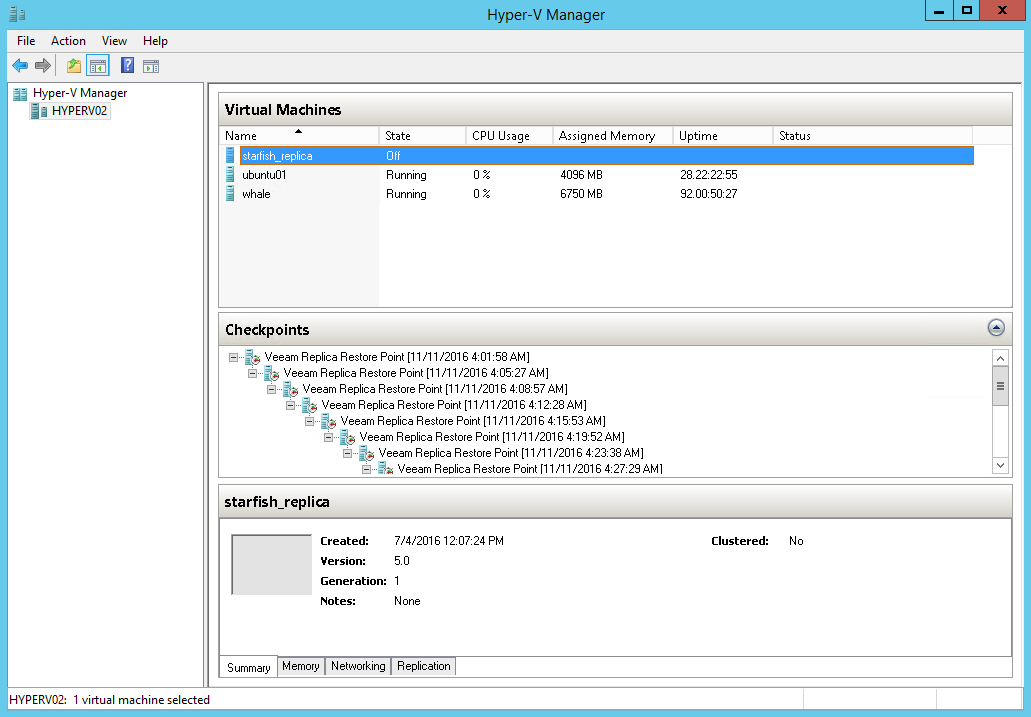1031x717 pixels.
Task: Select restore point labeled 4:01:58 AM
Action: 397,357
